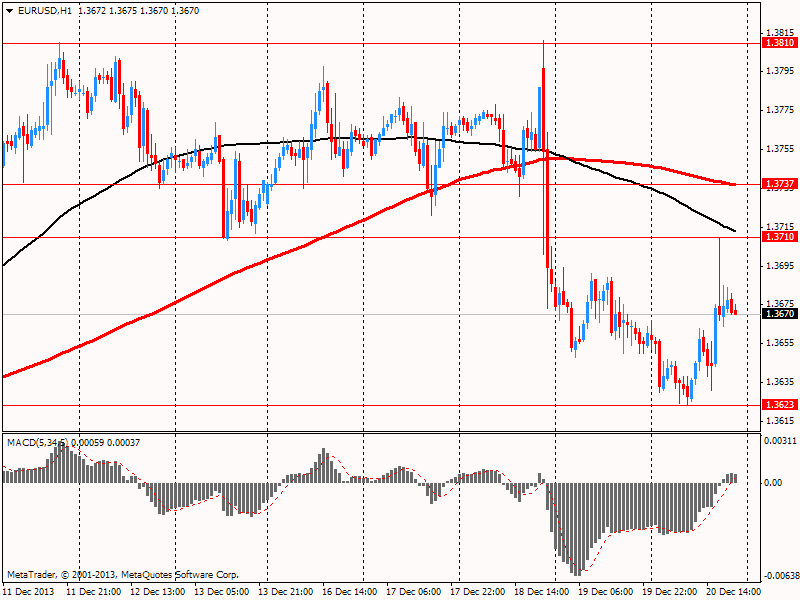The width and height of the screenshot is (800, 600).
Task: Click the EURUSD,H1 symbol title
Action: [x=44, y=11]
